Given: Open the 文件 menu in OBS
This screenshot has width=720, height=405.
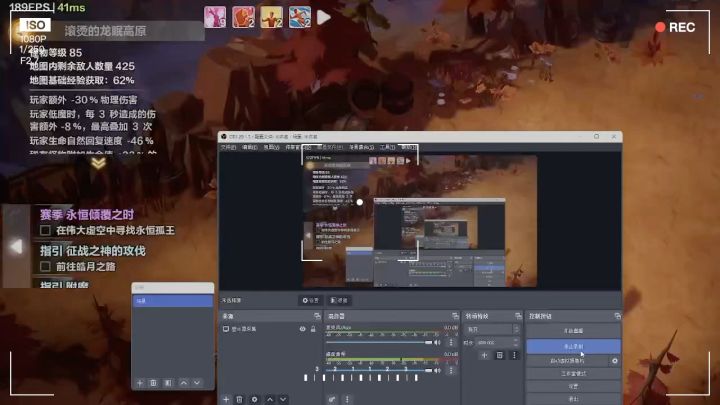Looking at the screenshot, I should [x=228, y=147].
